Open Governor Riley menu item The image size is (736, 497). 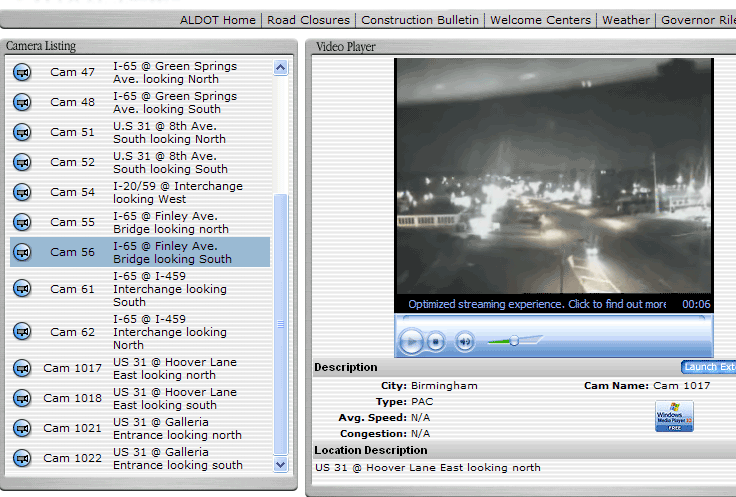pyautogui.click(x=698, y=20)
